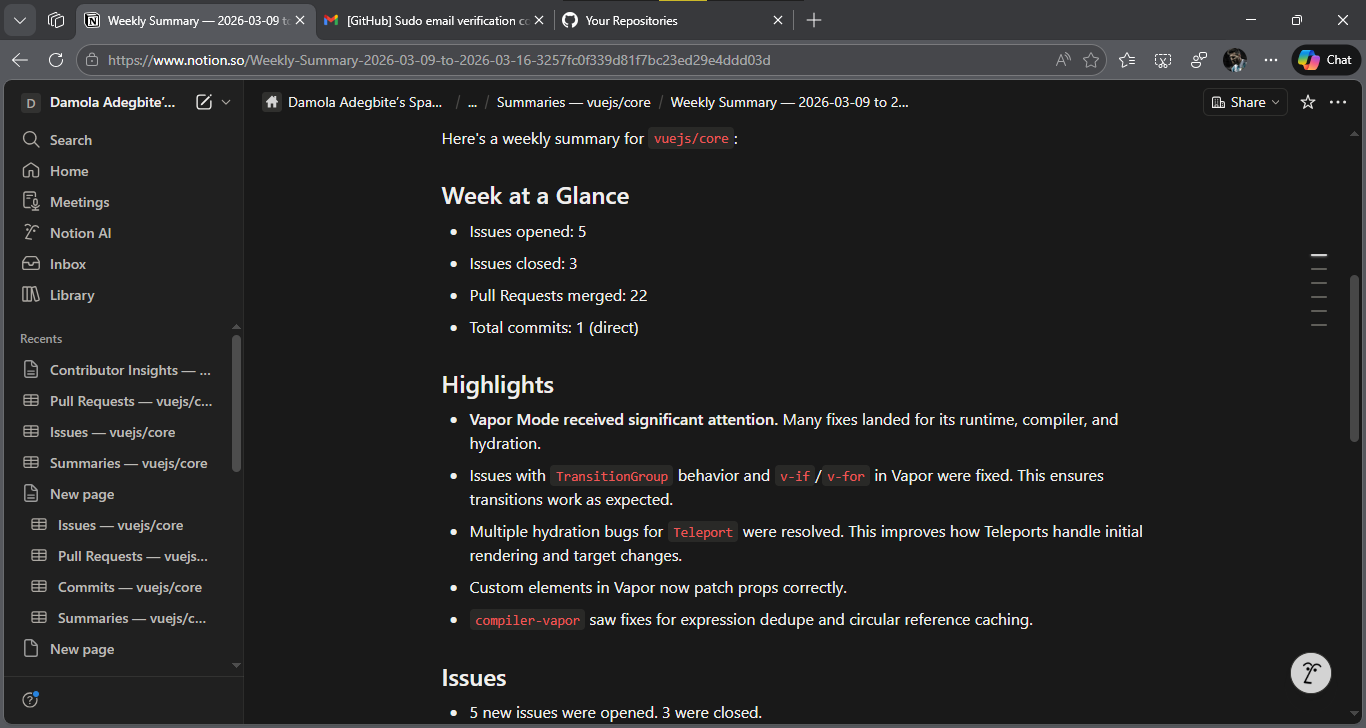This screenshot has width=1366, height=728.
Task: Click the Week at a Glance heading
Action: (x=535, y=195)
